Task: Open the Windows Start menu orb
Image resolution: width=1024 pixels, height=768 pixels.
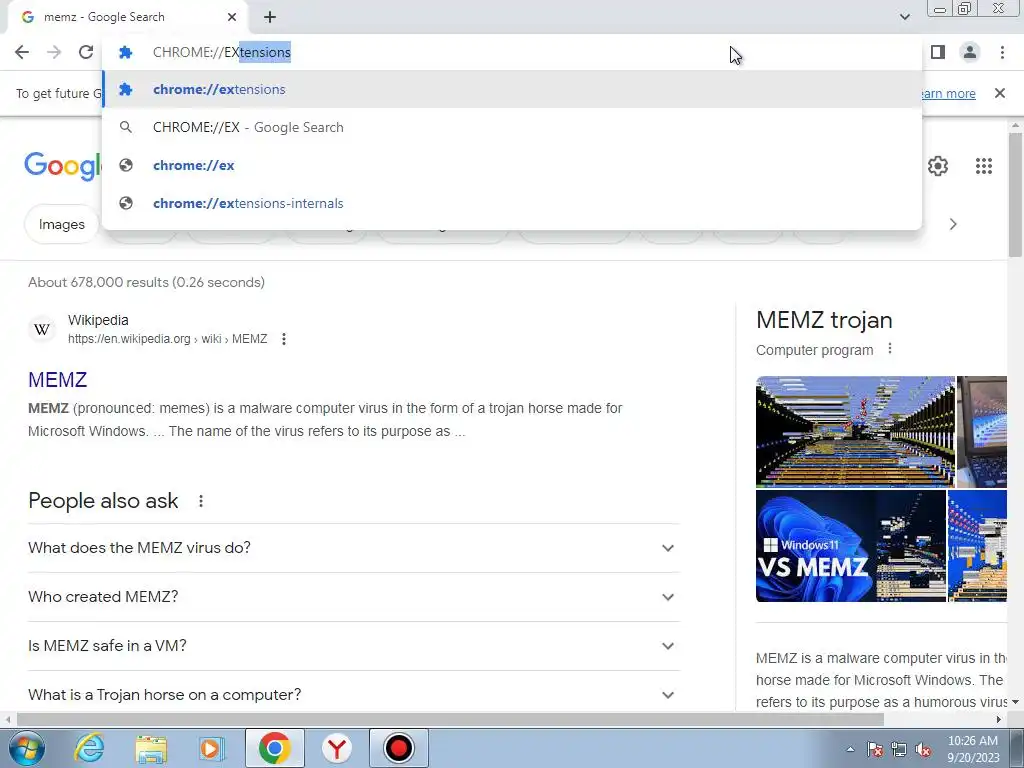Action: [x=27, y=748]
